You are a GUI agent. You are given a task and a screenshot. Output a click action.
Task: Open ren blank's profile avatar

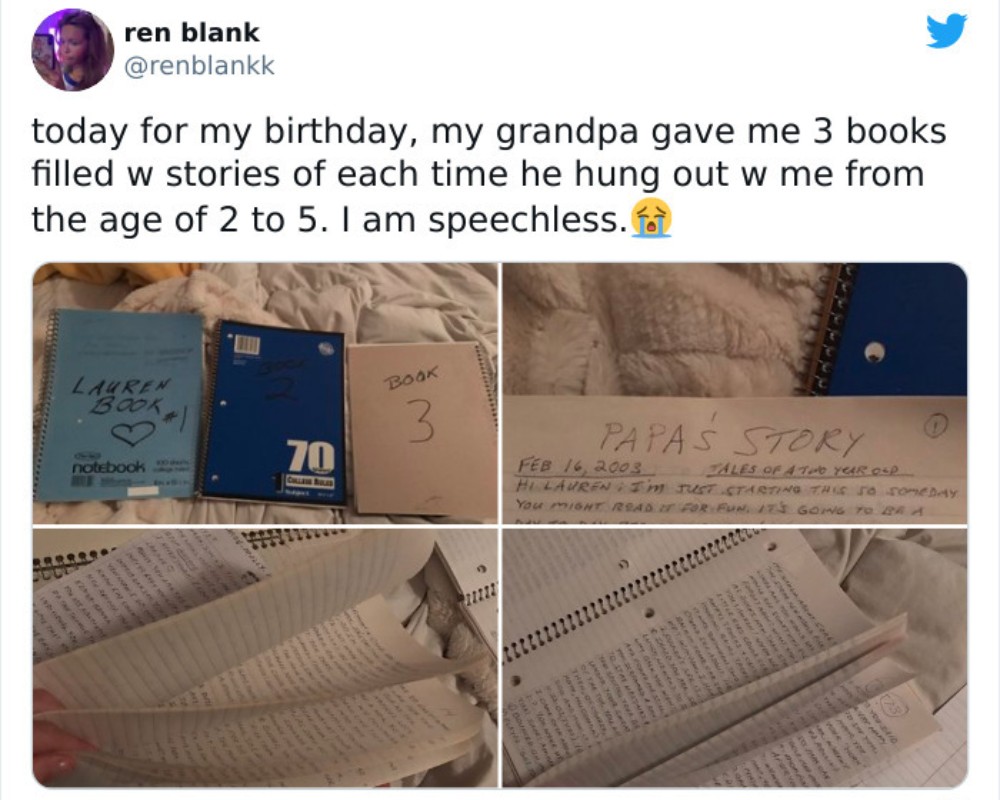73,50
